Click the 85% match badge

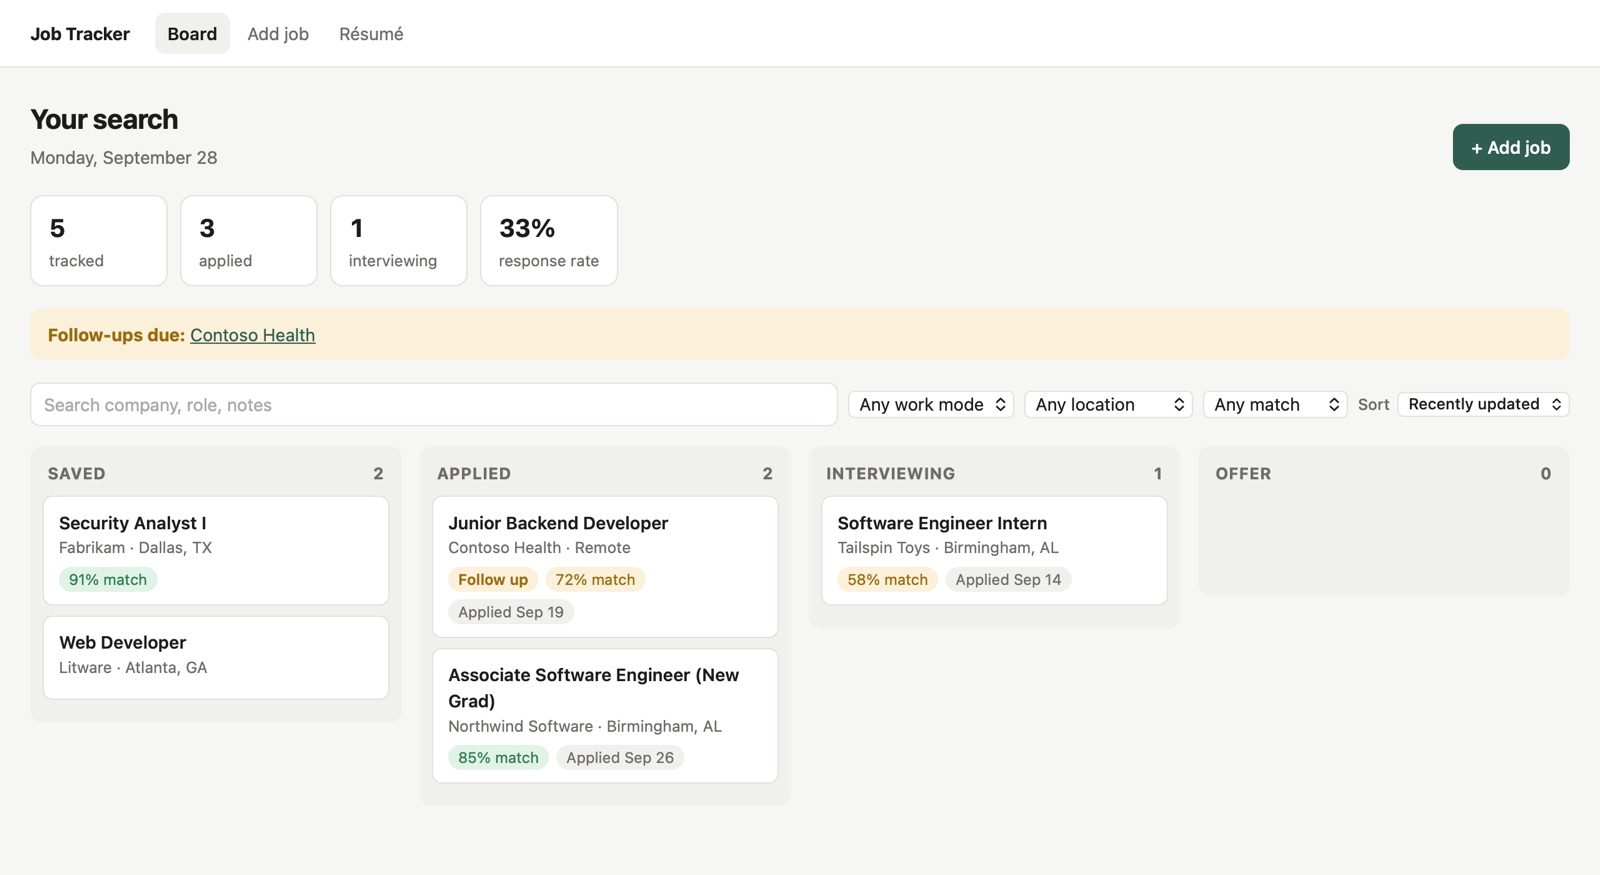(498, 758)
